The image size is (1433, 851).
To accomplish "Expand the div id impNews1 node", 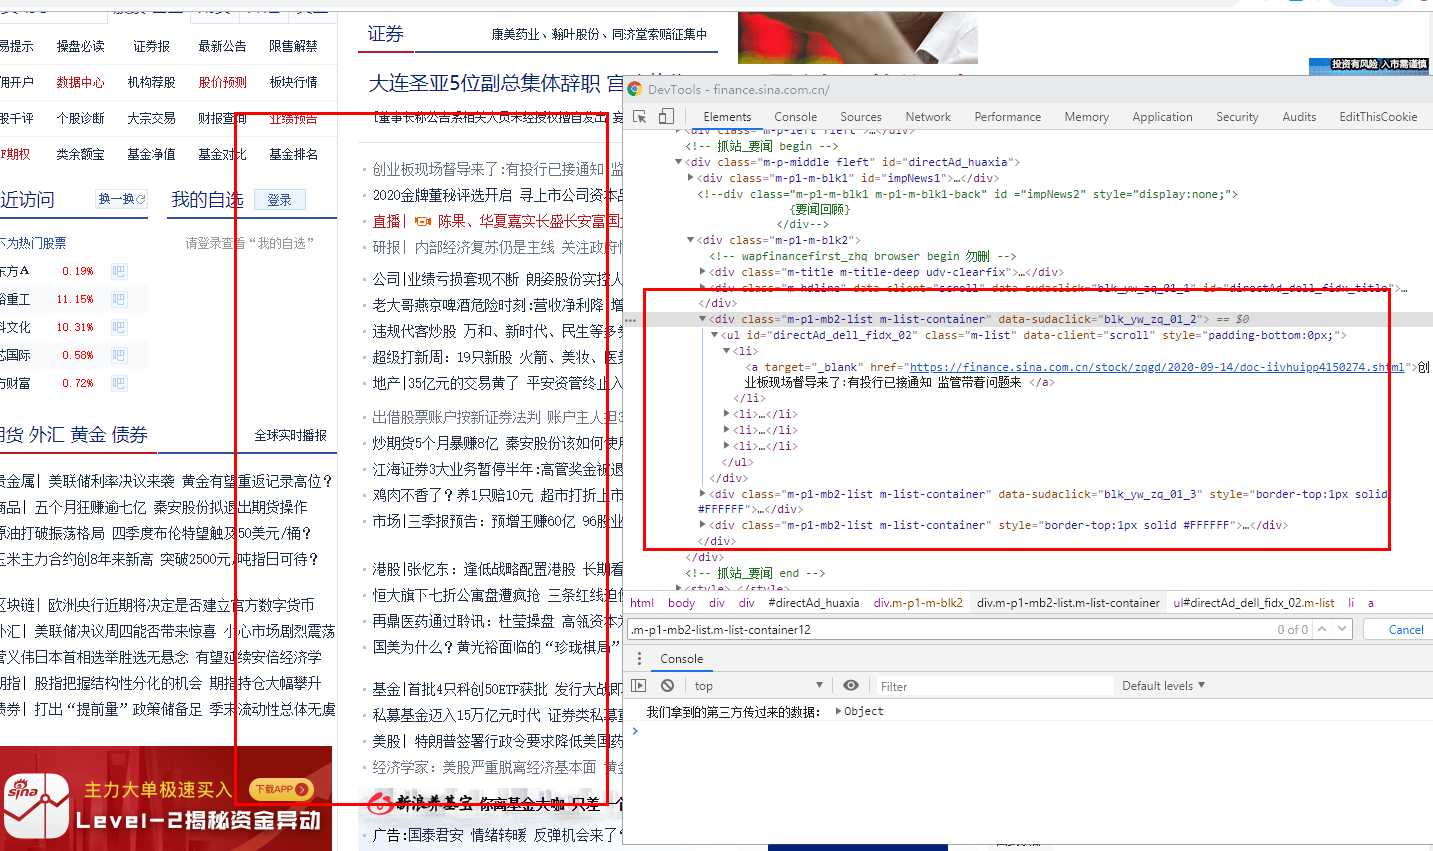I will tap(690, 178).
